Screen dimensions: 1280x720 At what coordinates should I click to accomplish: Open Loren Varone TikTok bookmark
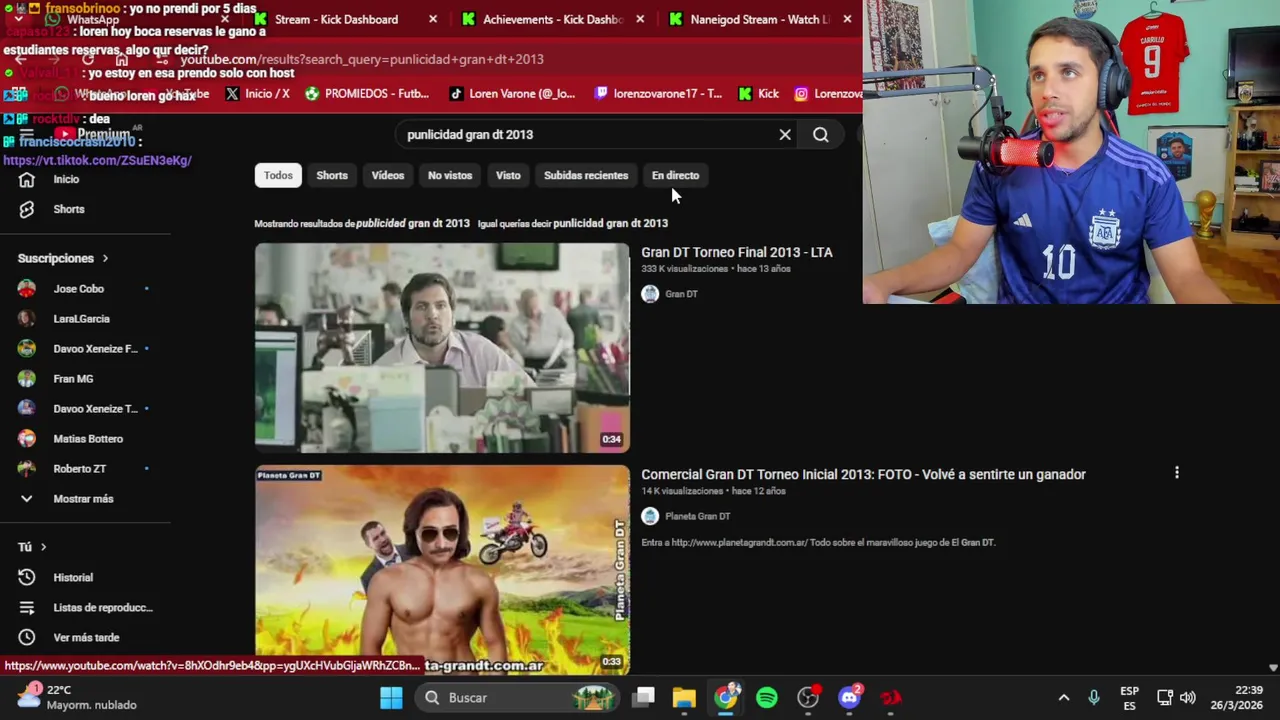(x=512, y=94)
